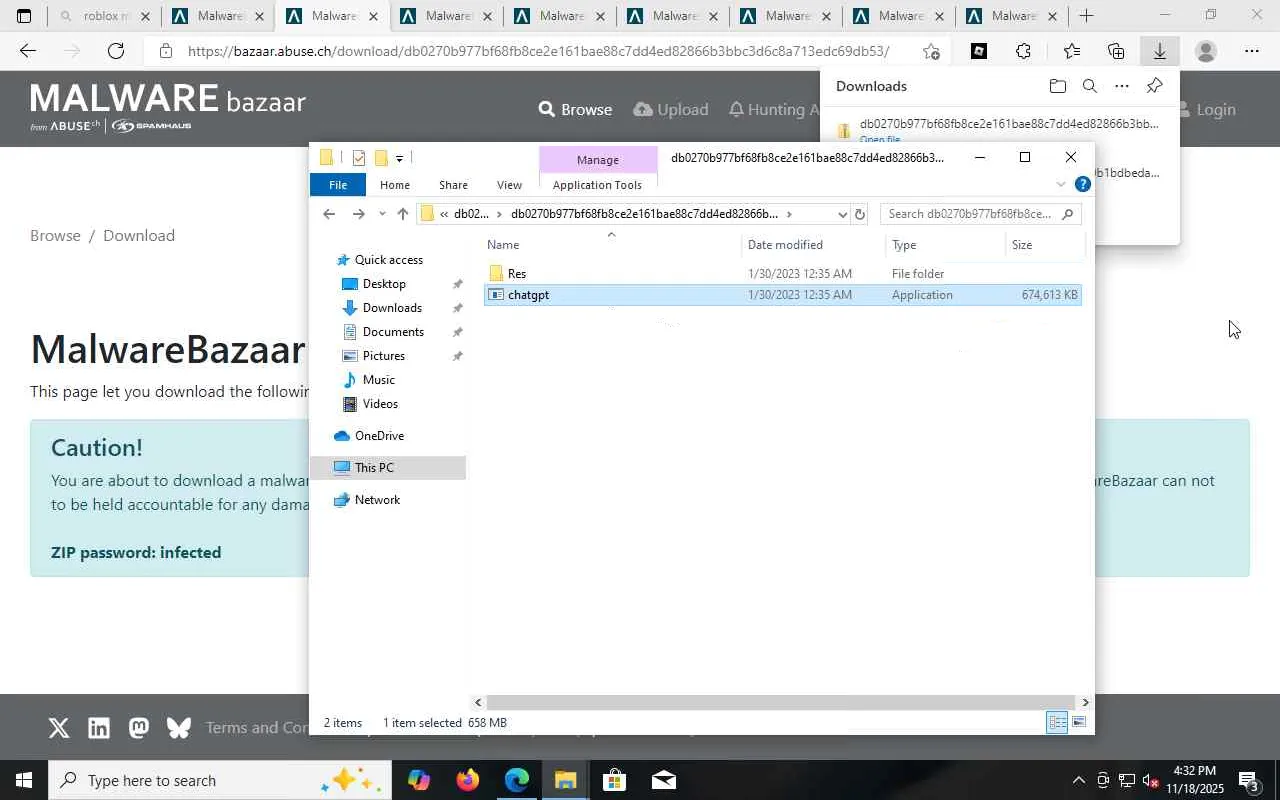Open the LinkedIn footer icon
The image size is (1280, 800).
point(99,728)
